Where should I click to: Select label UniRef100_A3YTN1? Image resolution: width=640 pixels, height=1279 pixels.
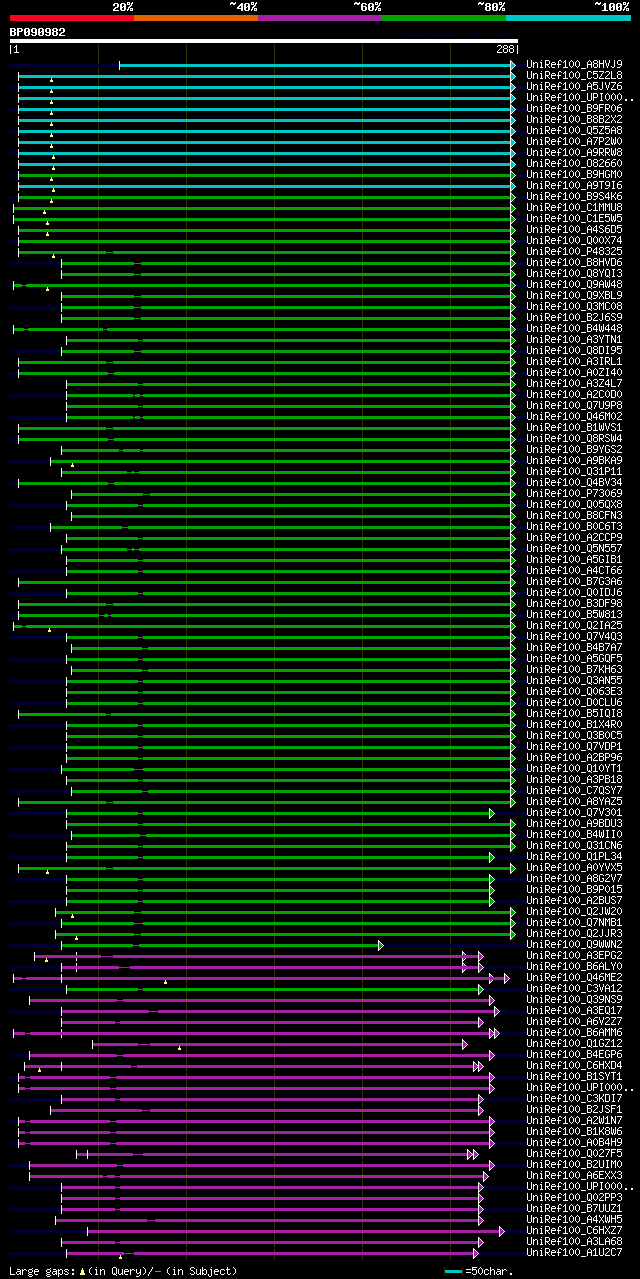574,340
